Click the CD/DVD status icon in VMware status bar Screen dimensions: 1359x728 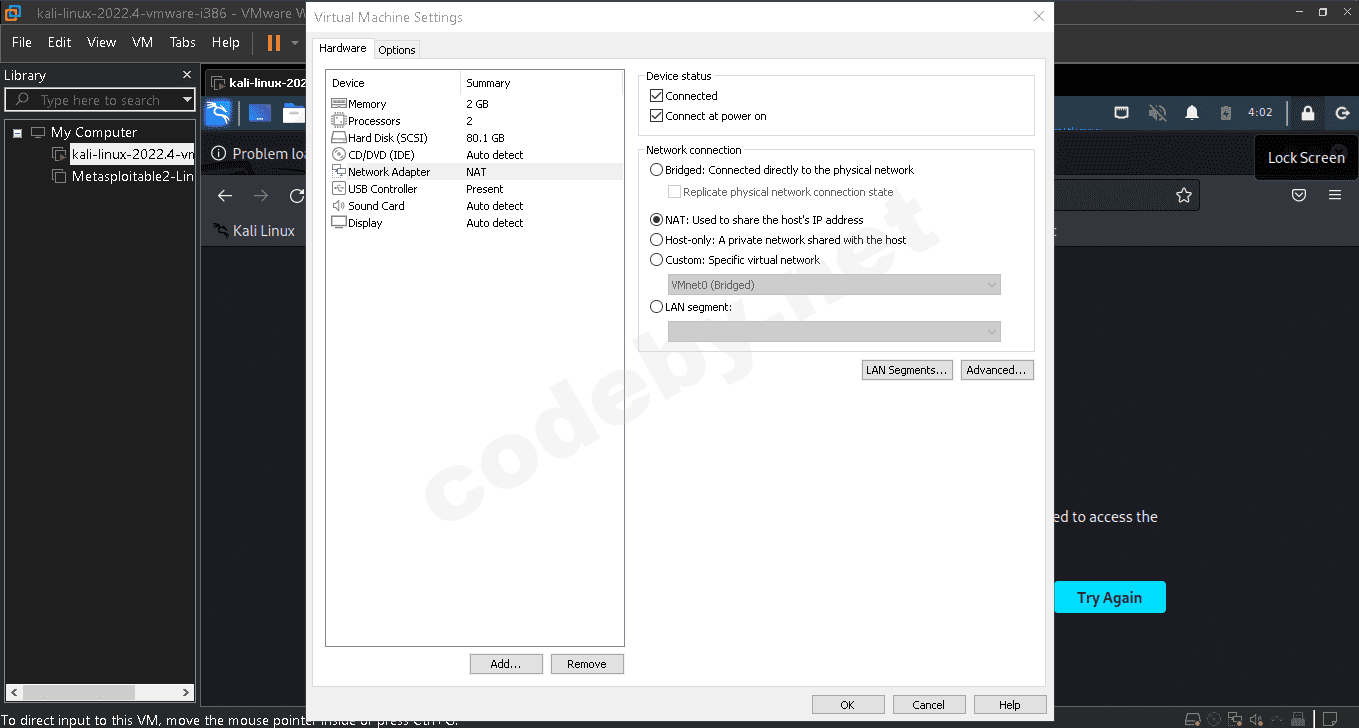coord(1214,719)
